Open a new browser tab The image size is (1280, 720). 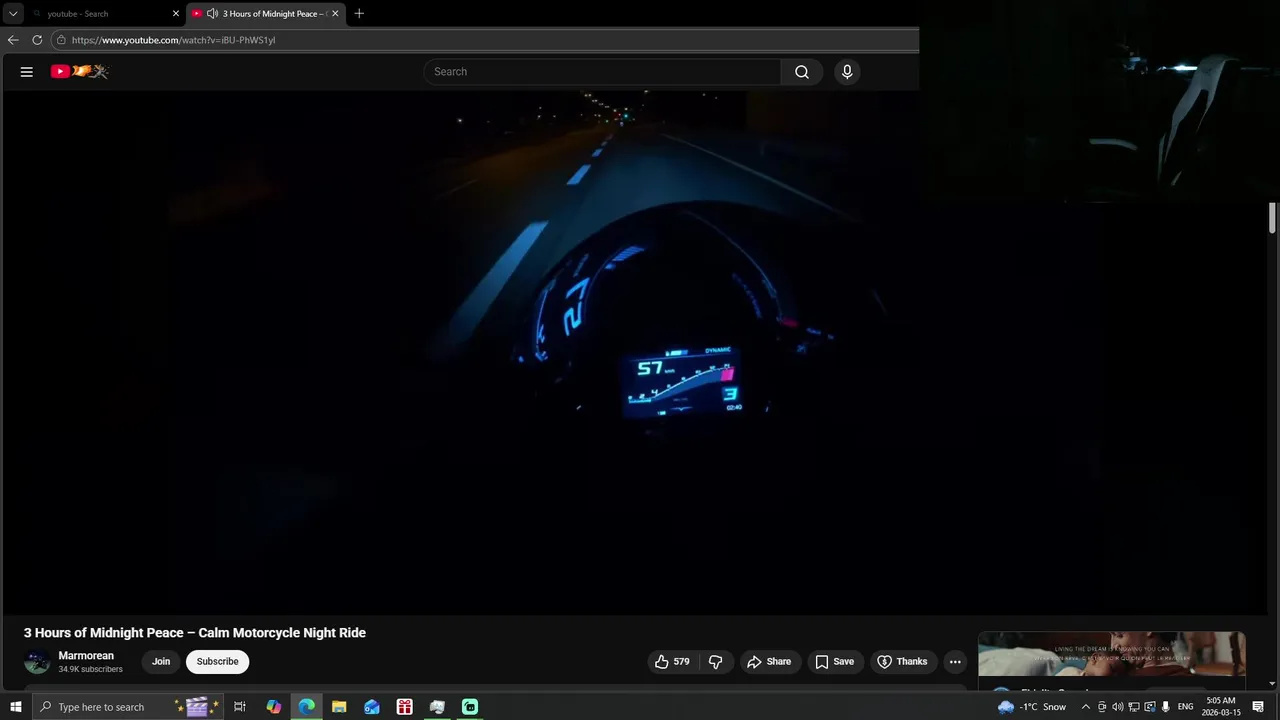tap(359, 14)
